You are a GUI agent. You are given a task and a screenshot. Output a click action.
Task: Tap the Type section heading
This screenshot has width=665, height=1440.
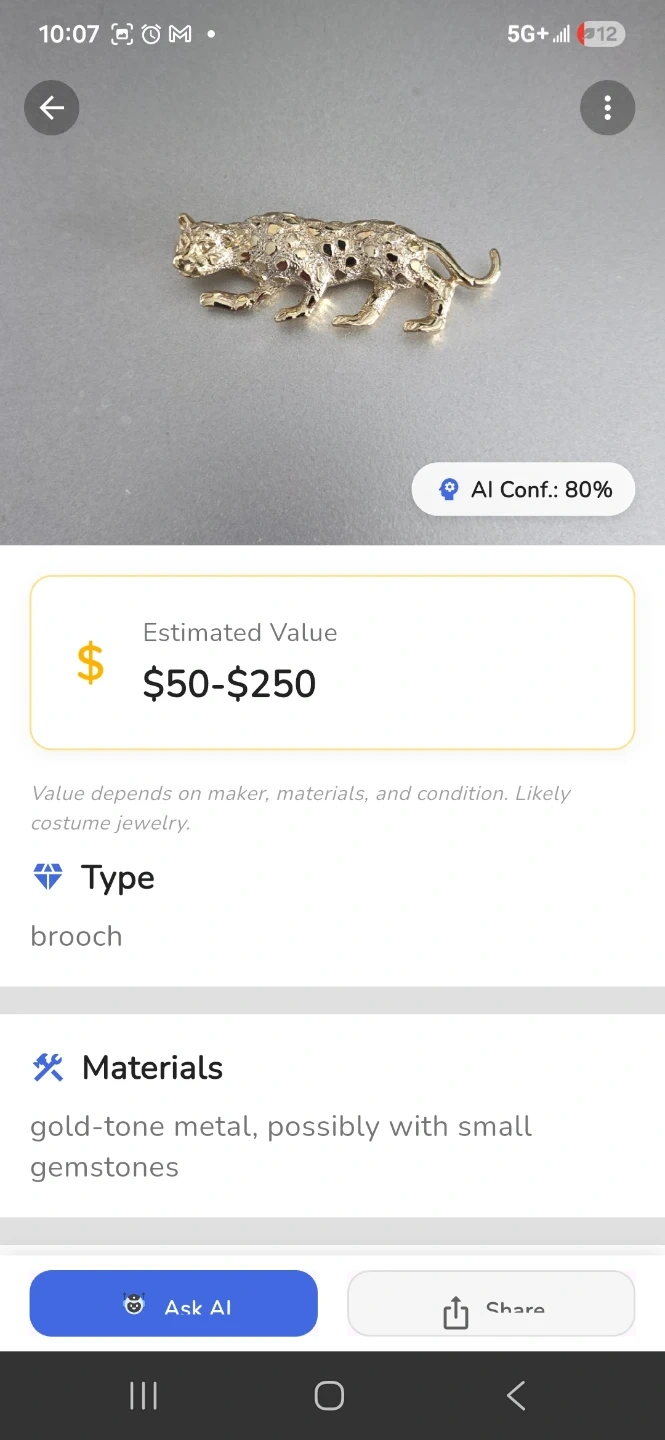coord(118,877)
